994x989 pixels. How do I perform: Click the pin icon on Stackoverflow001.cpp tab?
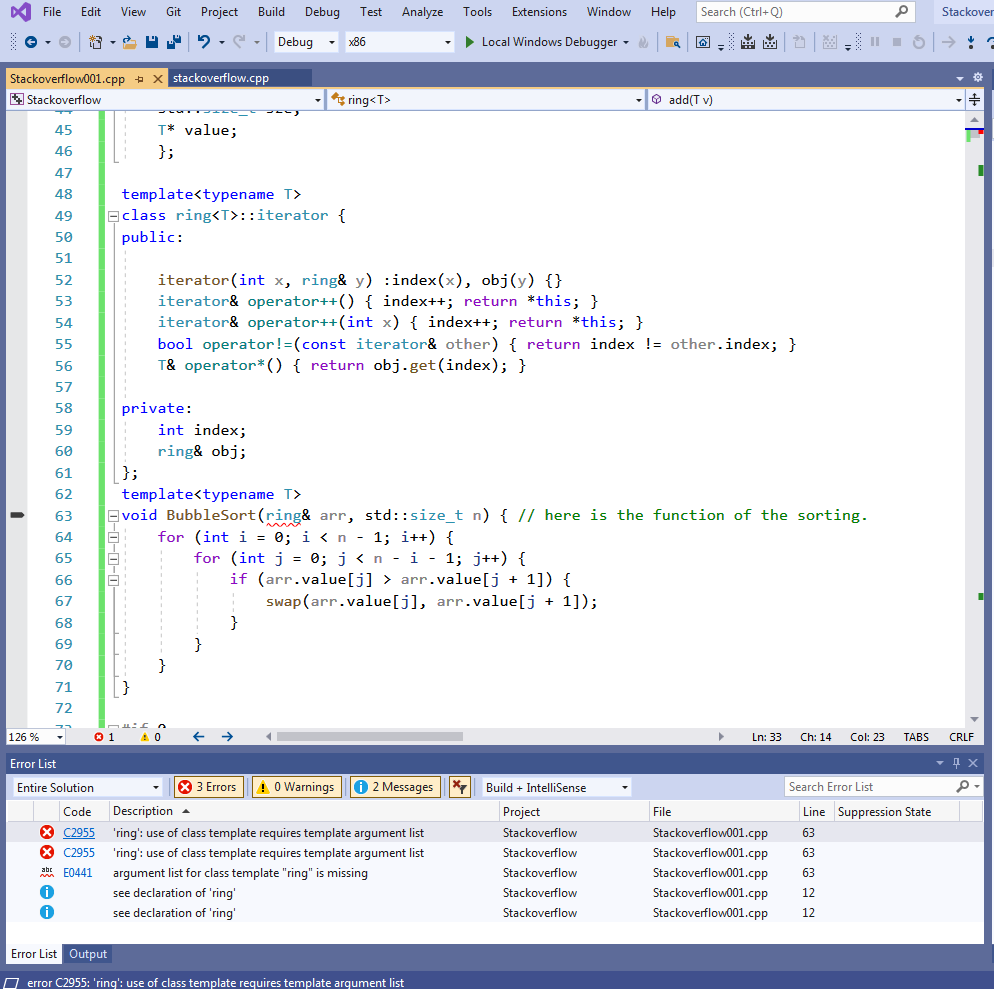click(139, 79)
